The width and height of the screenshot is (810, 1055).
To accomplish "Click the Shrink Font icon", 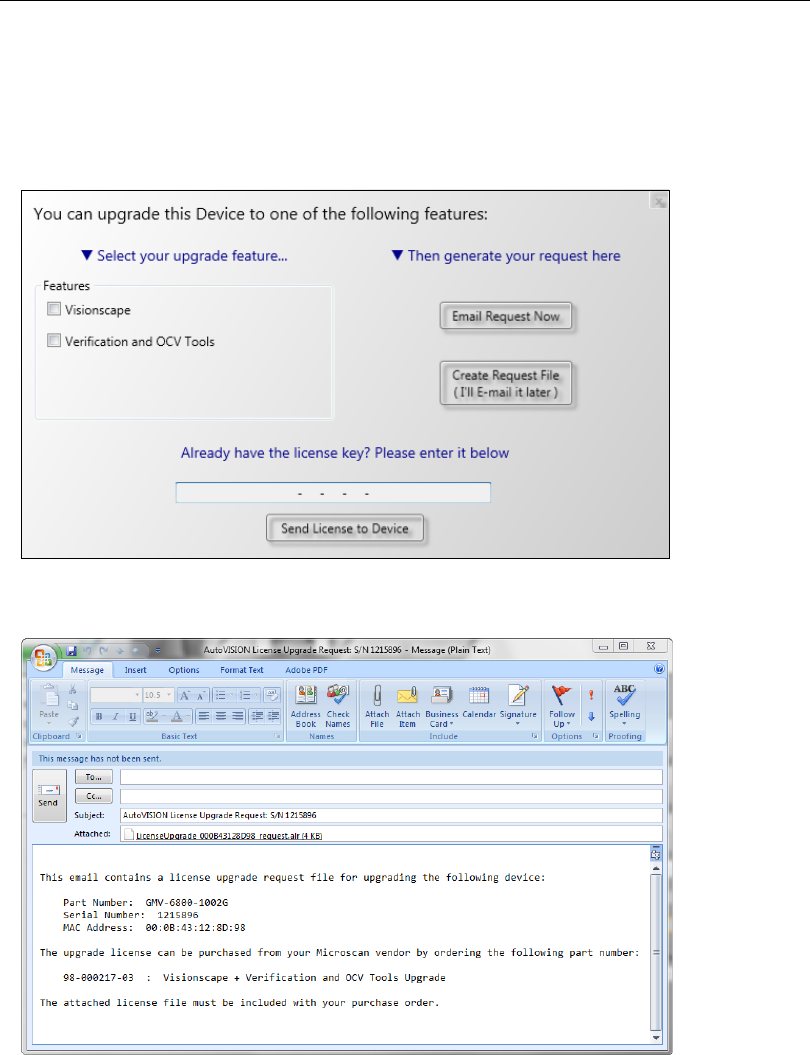I will [200, 695].
